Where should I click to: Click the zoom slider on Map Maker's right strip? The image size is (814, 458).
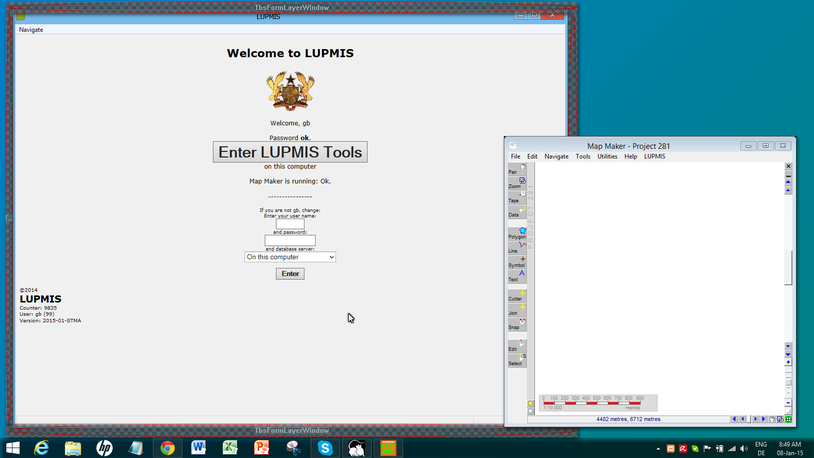(x=788, y=383)
